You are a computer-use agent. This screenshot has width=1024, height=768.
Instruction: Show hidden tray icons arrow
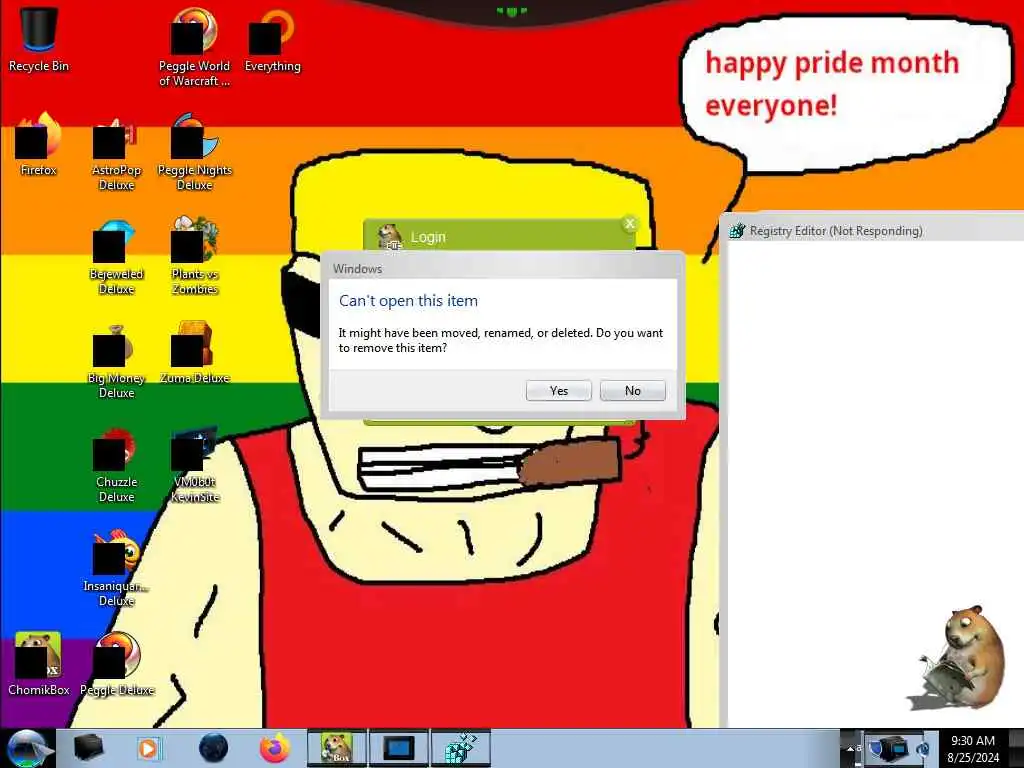tap(851, 748)
